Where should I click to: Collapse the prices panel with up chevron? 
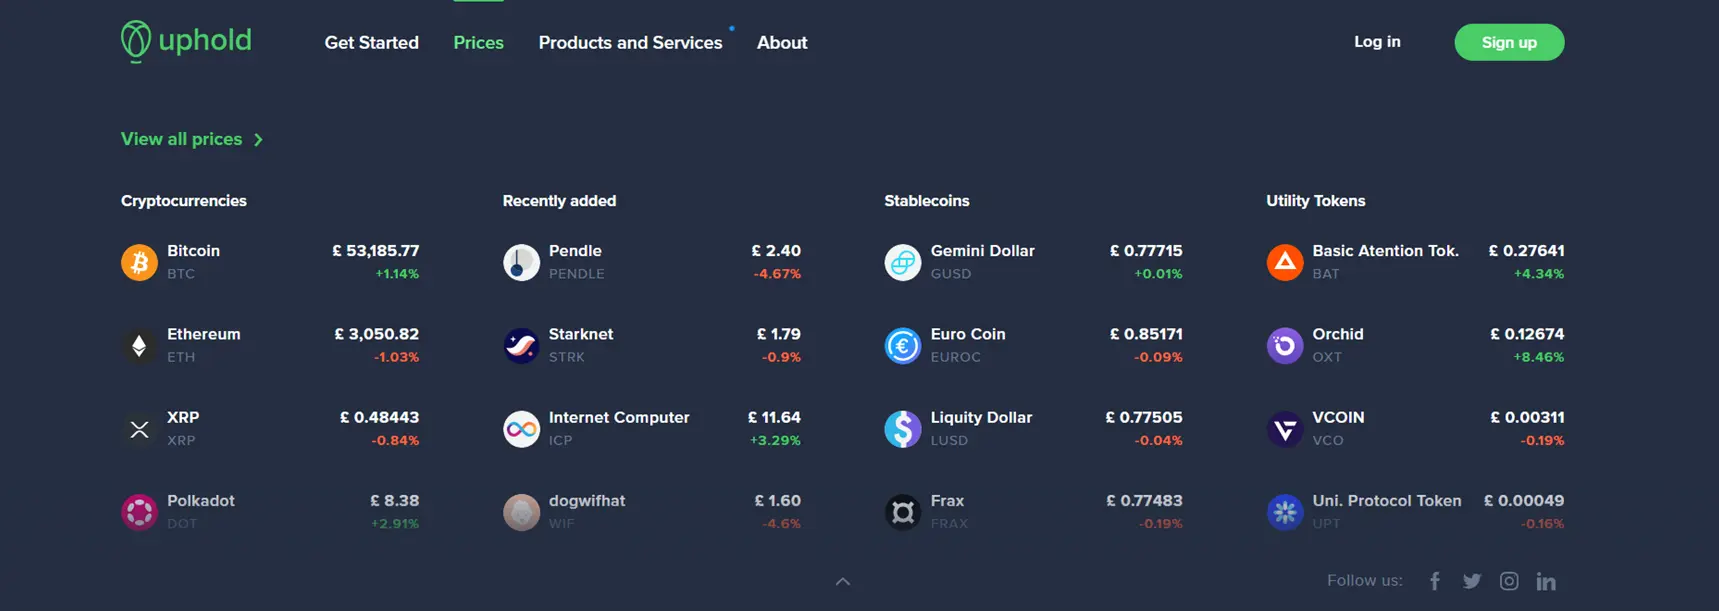[x=843, y=582]
